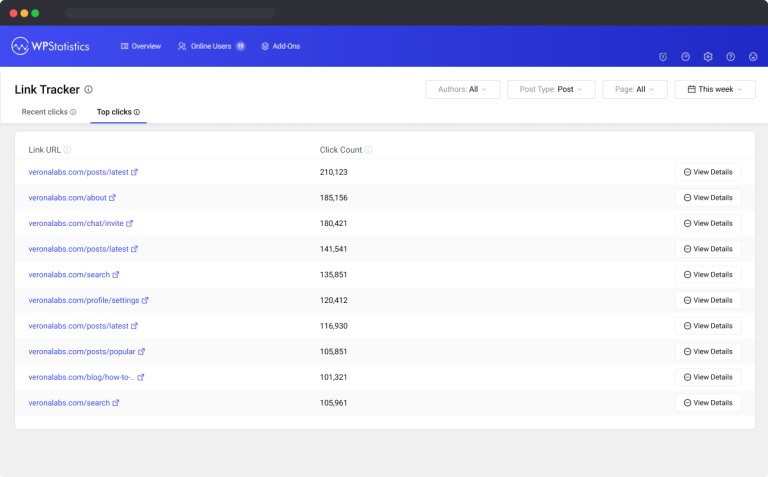This screenshot has width=768, height=477.
Task: Click the 185,156 click count value
Action: 334,198
